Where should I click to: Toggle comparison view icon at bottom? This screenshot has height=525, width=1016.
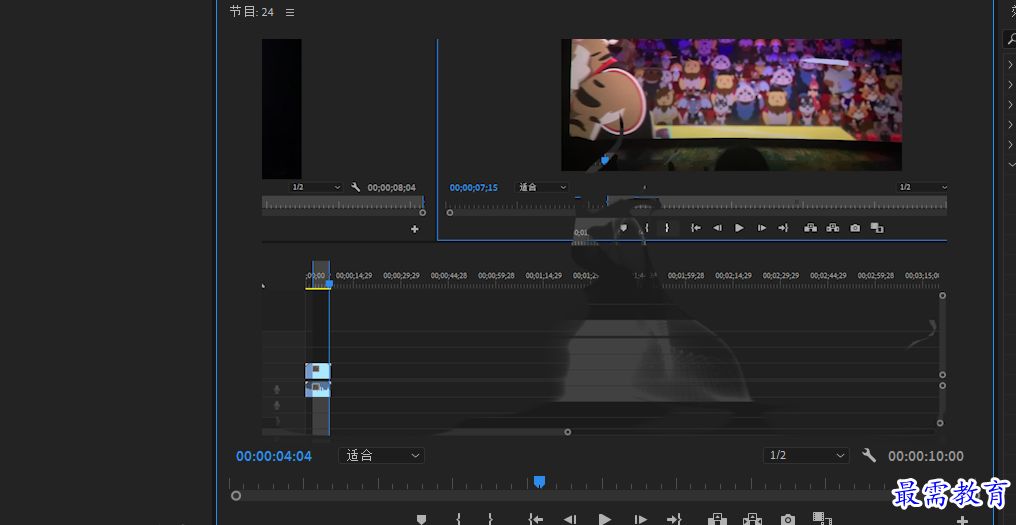tap(822, 519)
